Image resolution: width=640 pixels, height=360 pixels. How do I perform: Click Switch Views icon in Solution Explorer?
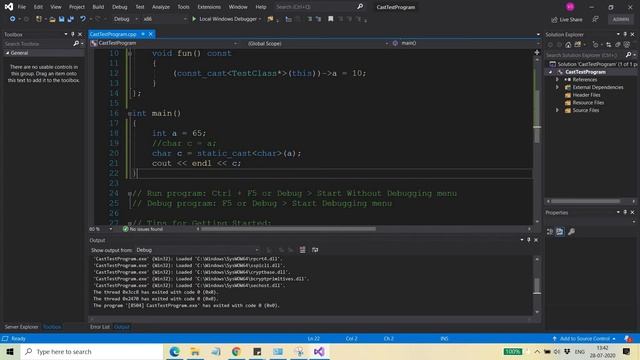578,44
